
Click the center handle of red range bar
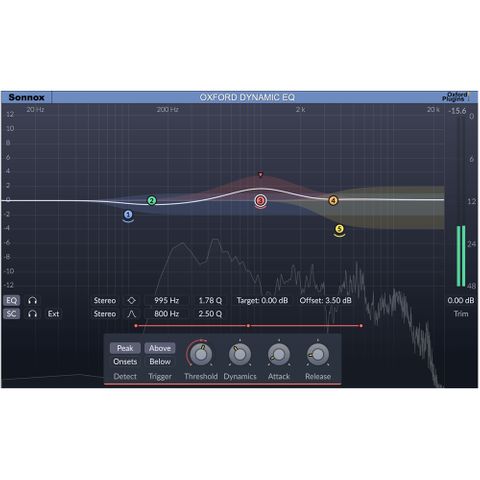tap(248, 326)
